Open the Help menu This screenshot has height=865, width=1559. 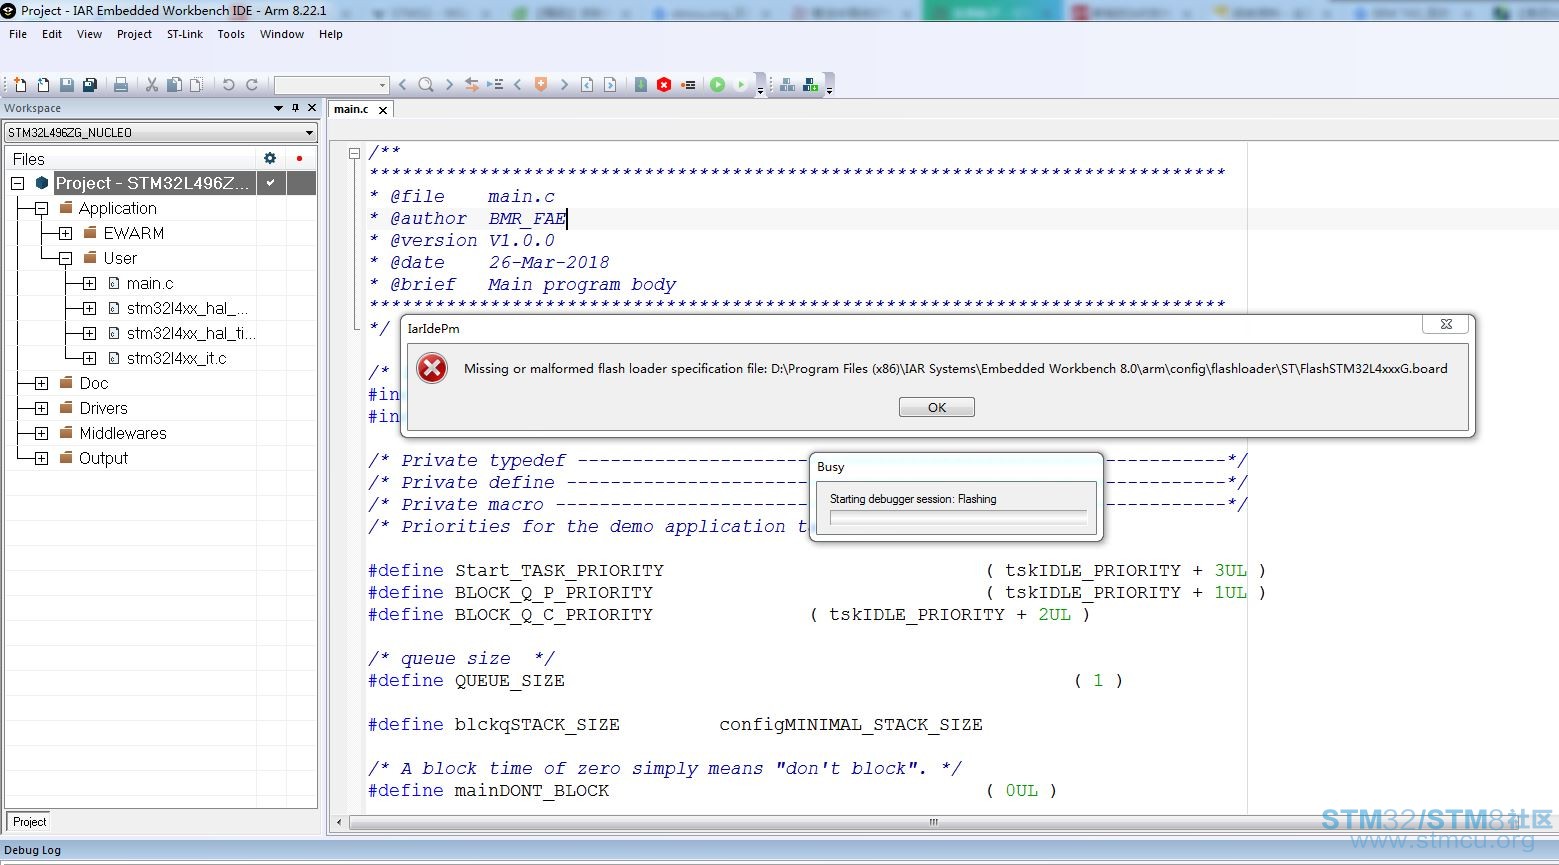coord(331,34)
